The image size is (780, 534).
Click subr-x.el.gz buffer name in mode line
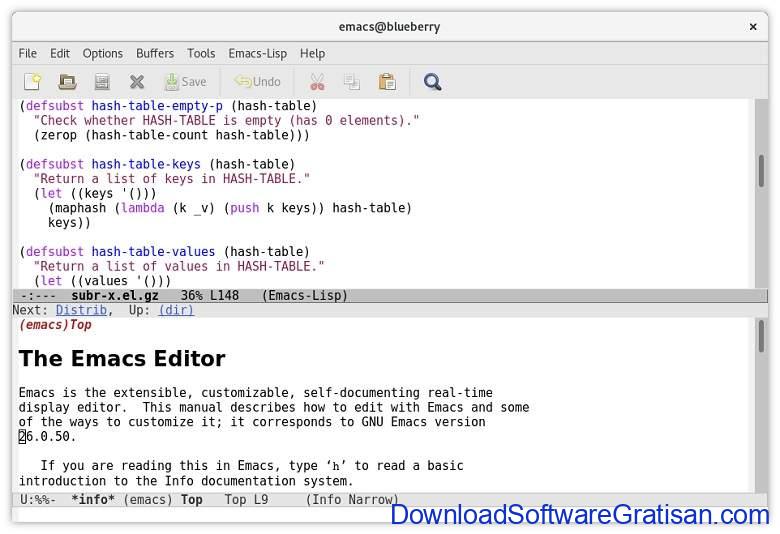coord(114,295)
